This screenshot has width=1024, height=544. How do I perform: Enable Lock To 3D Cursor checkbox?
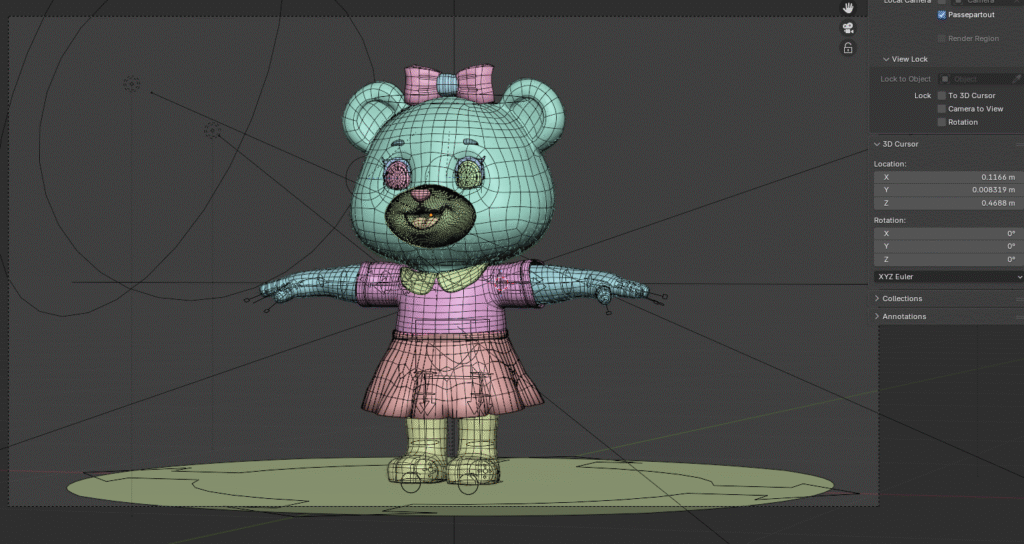click(x=942, y=96)
